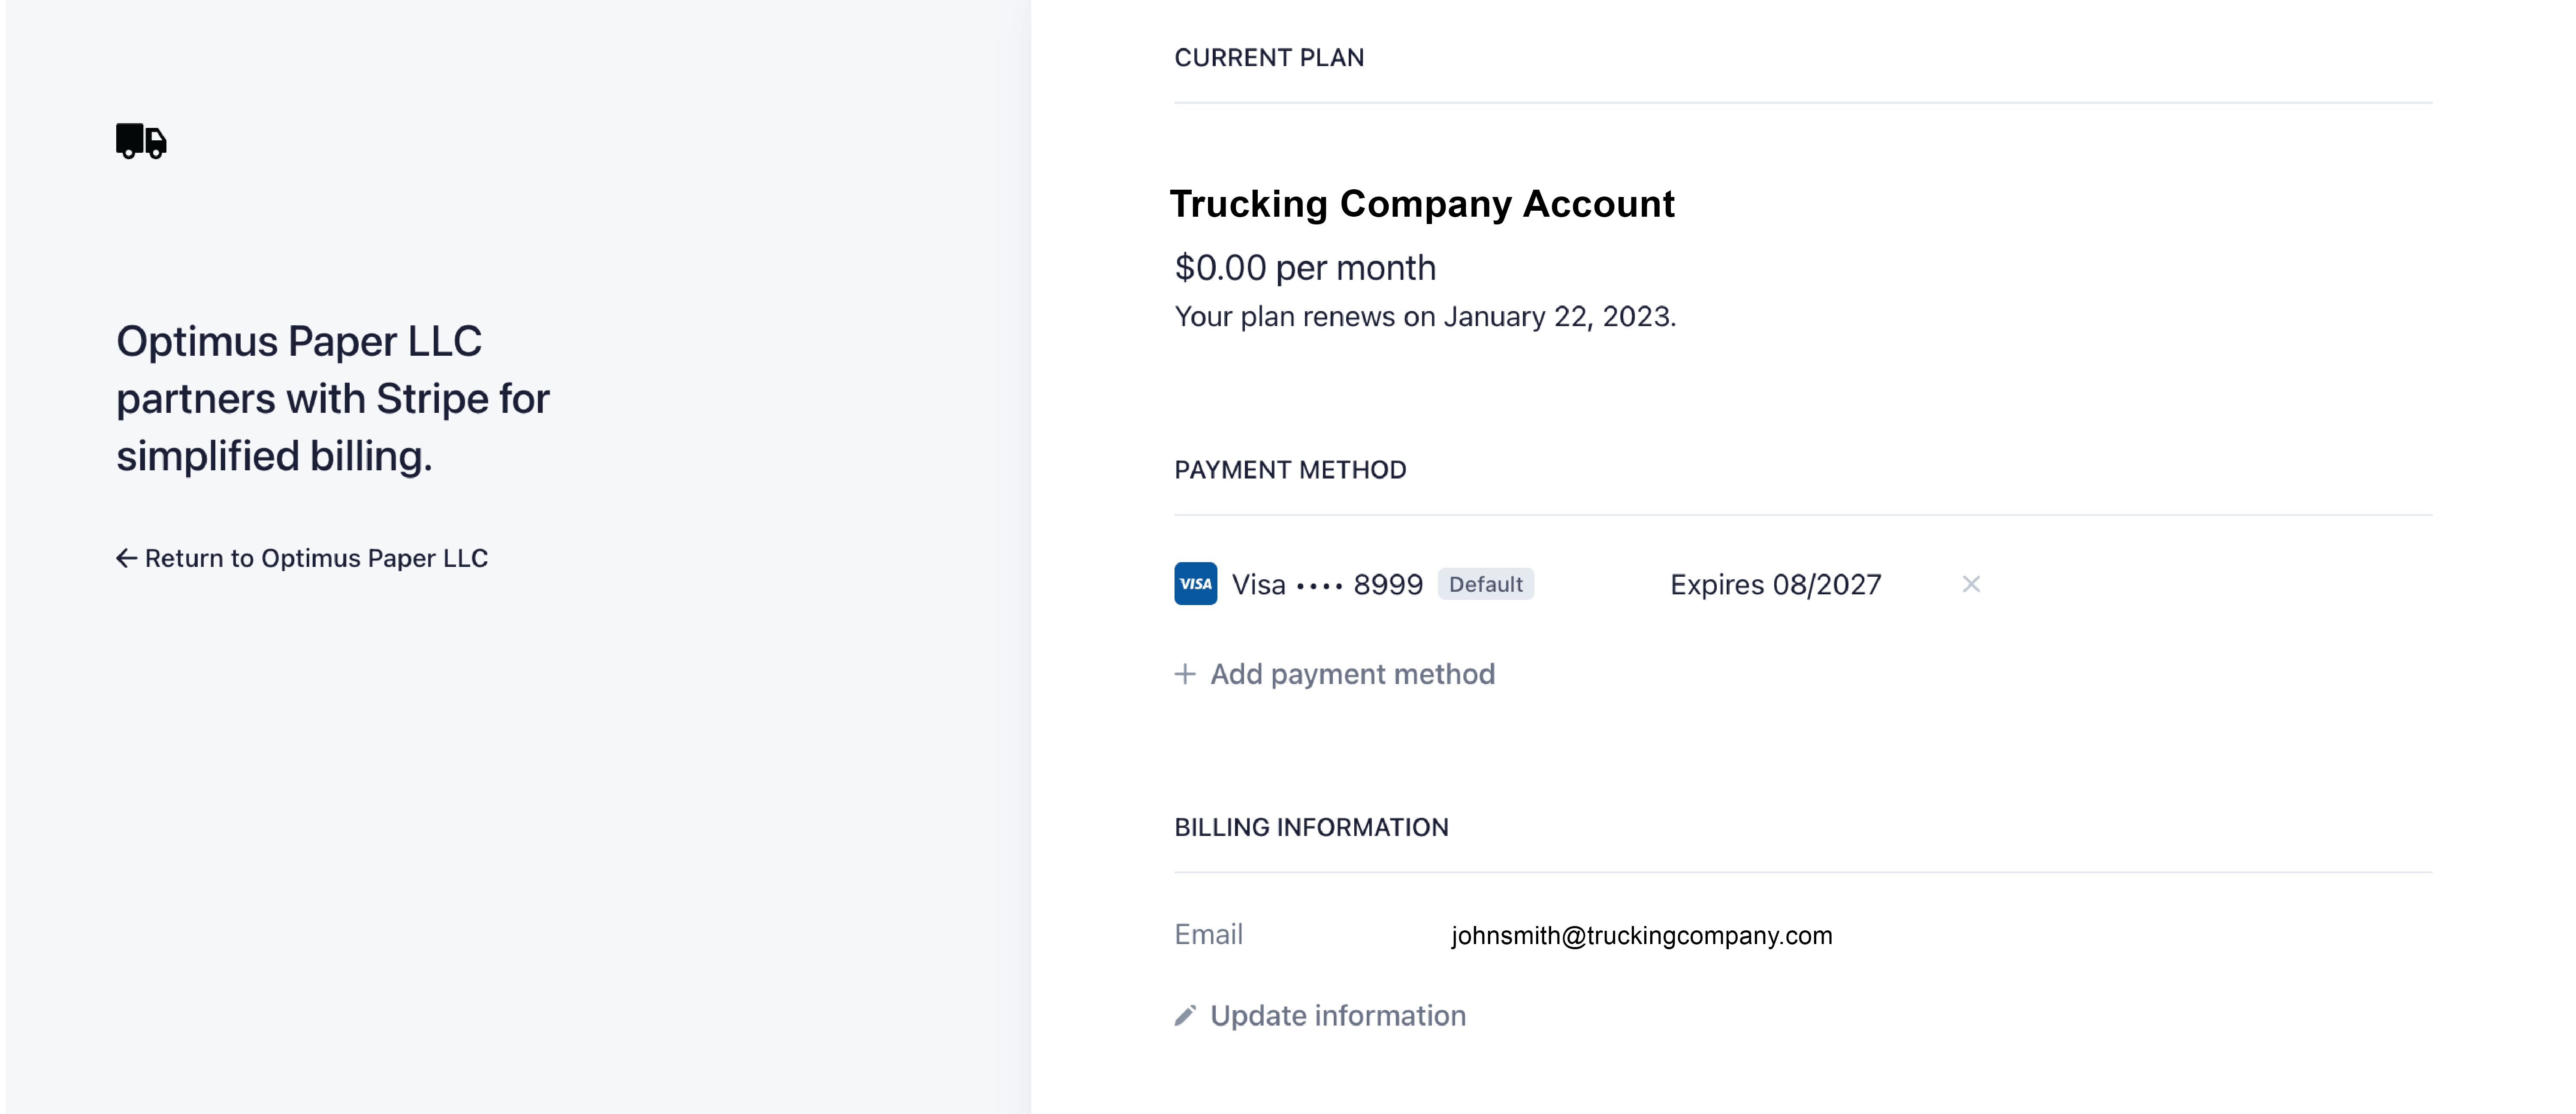Select the Default badge on the Visa card
2576x1114 pixels.
click(1485, 584)
